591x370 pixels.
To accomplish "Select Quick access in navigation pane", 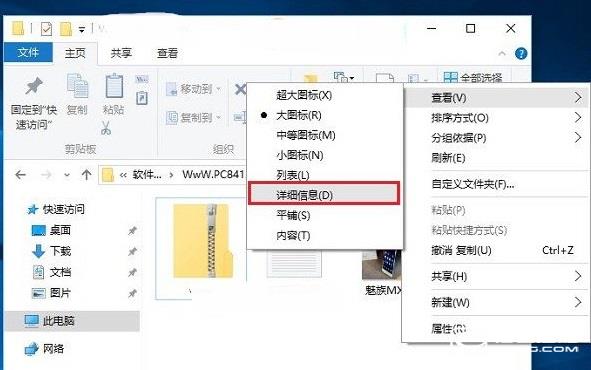I will (x=56, y=209).
